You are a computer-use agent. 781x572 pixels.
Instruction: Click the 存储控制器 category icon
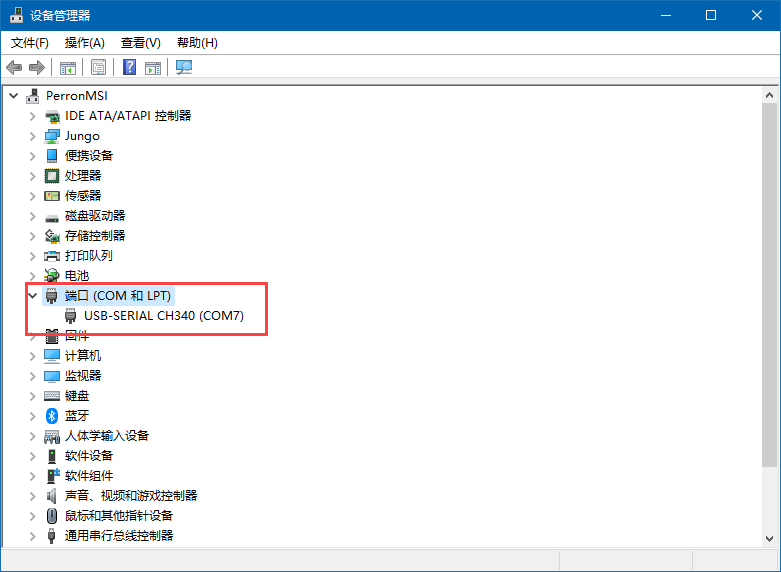pos(52,236)
